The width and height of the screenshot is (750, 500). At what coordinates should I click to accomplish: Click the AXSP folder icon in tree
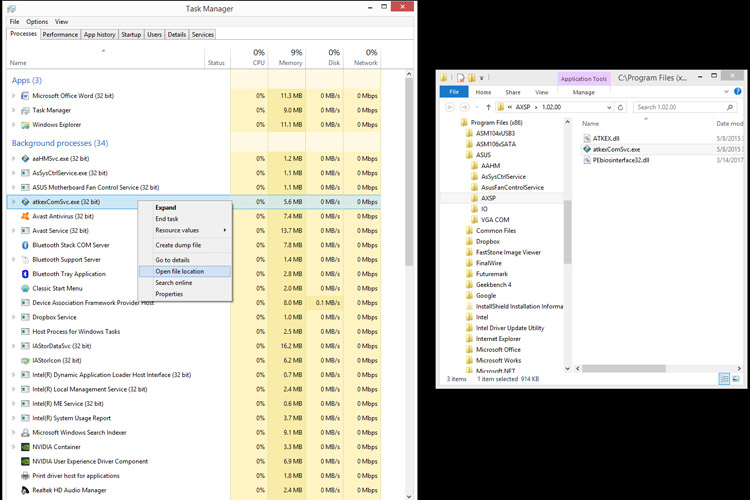click(x=474, y=198)
